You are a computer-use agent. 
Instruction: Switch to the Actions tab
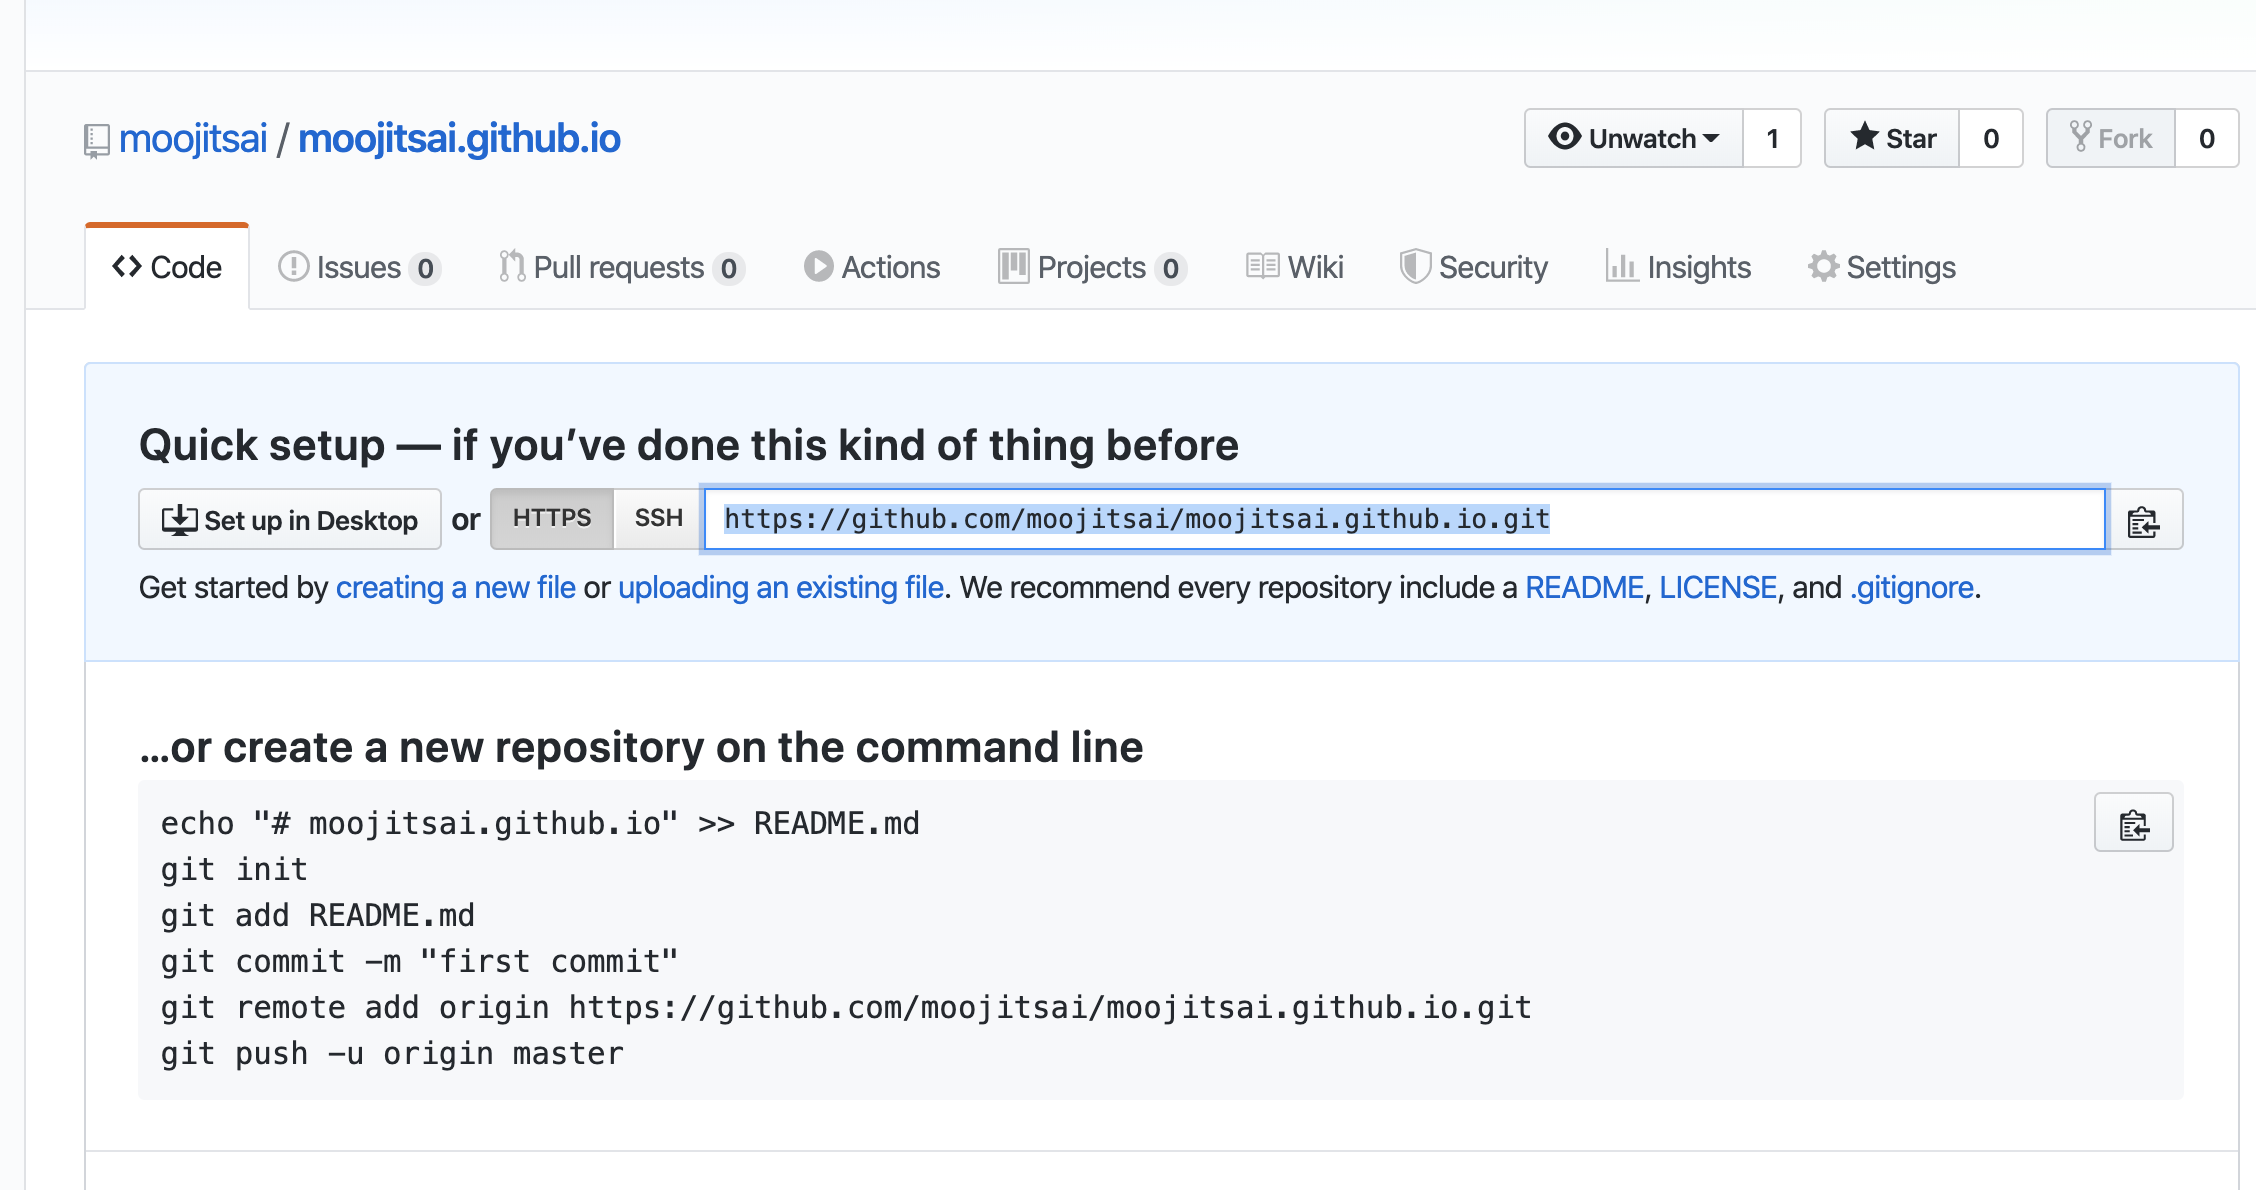[x=872, y=267]
